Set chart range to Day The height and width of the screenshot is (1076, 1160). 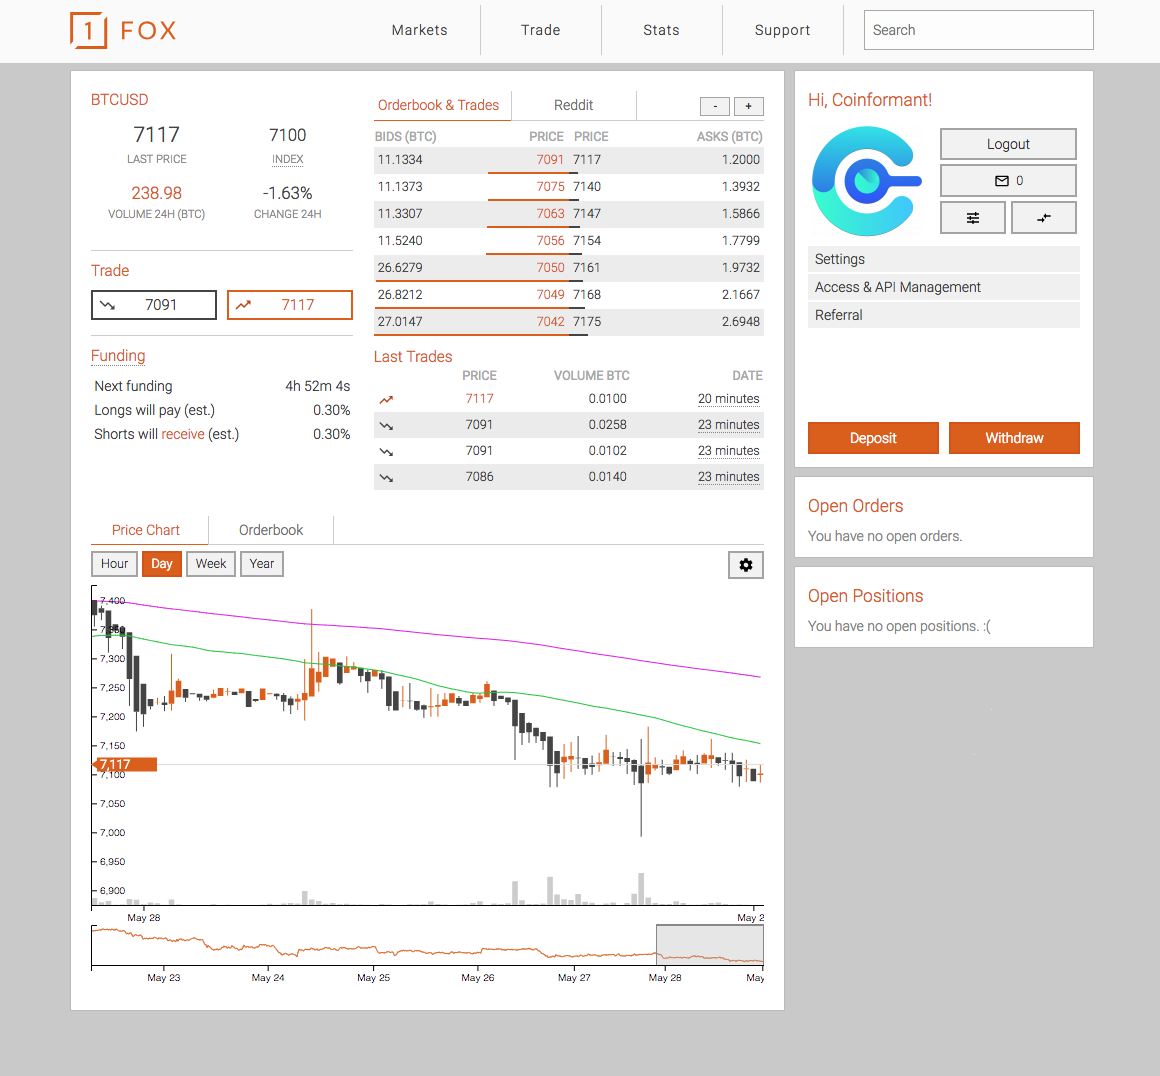click(x=162, y=564)
